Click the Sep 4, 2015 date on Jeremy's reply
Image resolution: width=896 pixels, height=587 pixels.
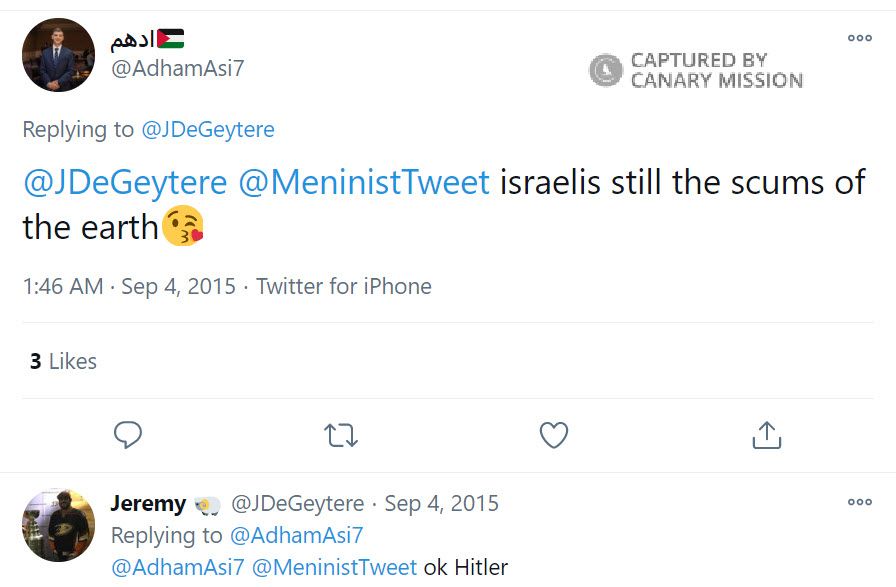click(441, 503)
